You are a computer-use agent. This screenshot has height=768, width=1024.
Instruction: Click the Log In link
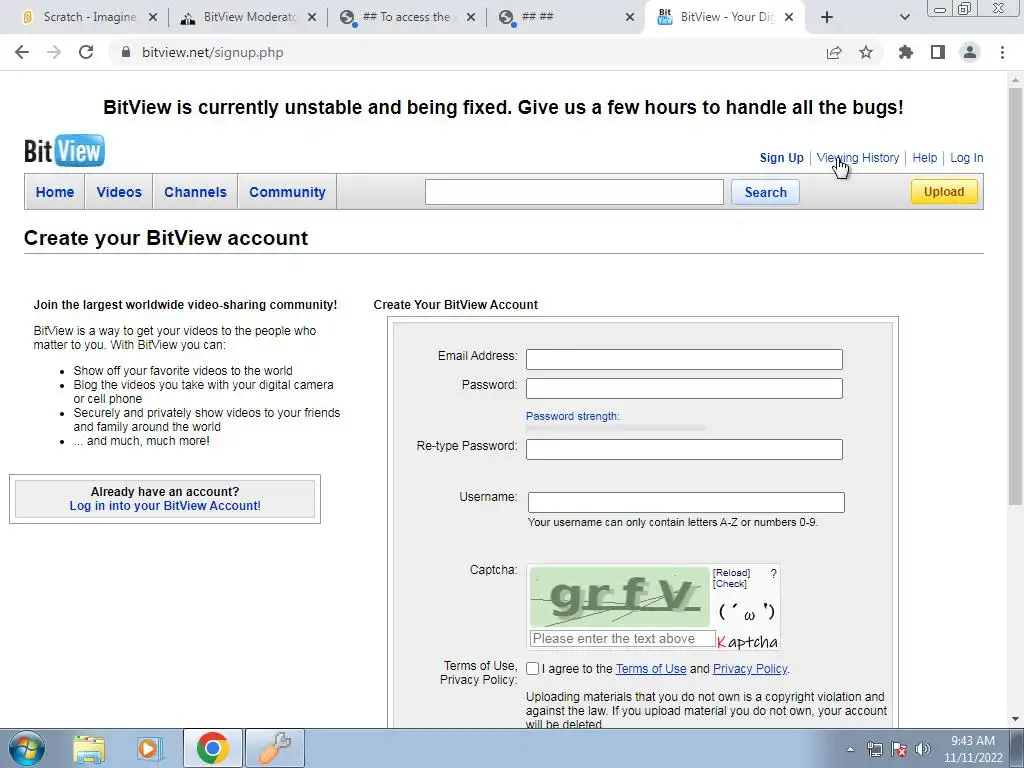pos(967,157)
